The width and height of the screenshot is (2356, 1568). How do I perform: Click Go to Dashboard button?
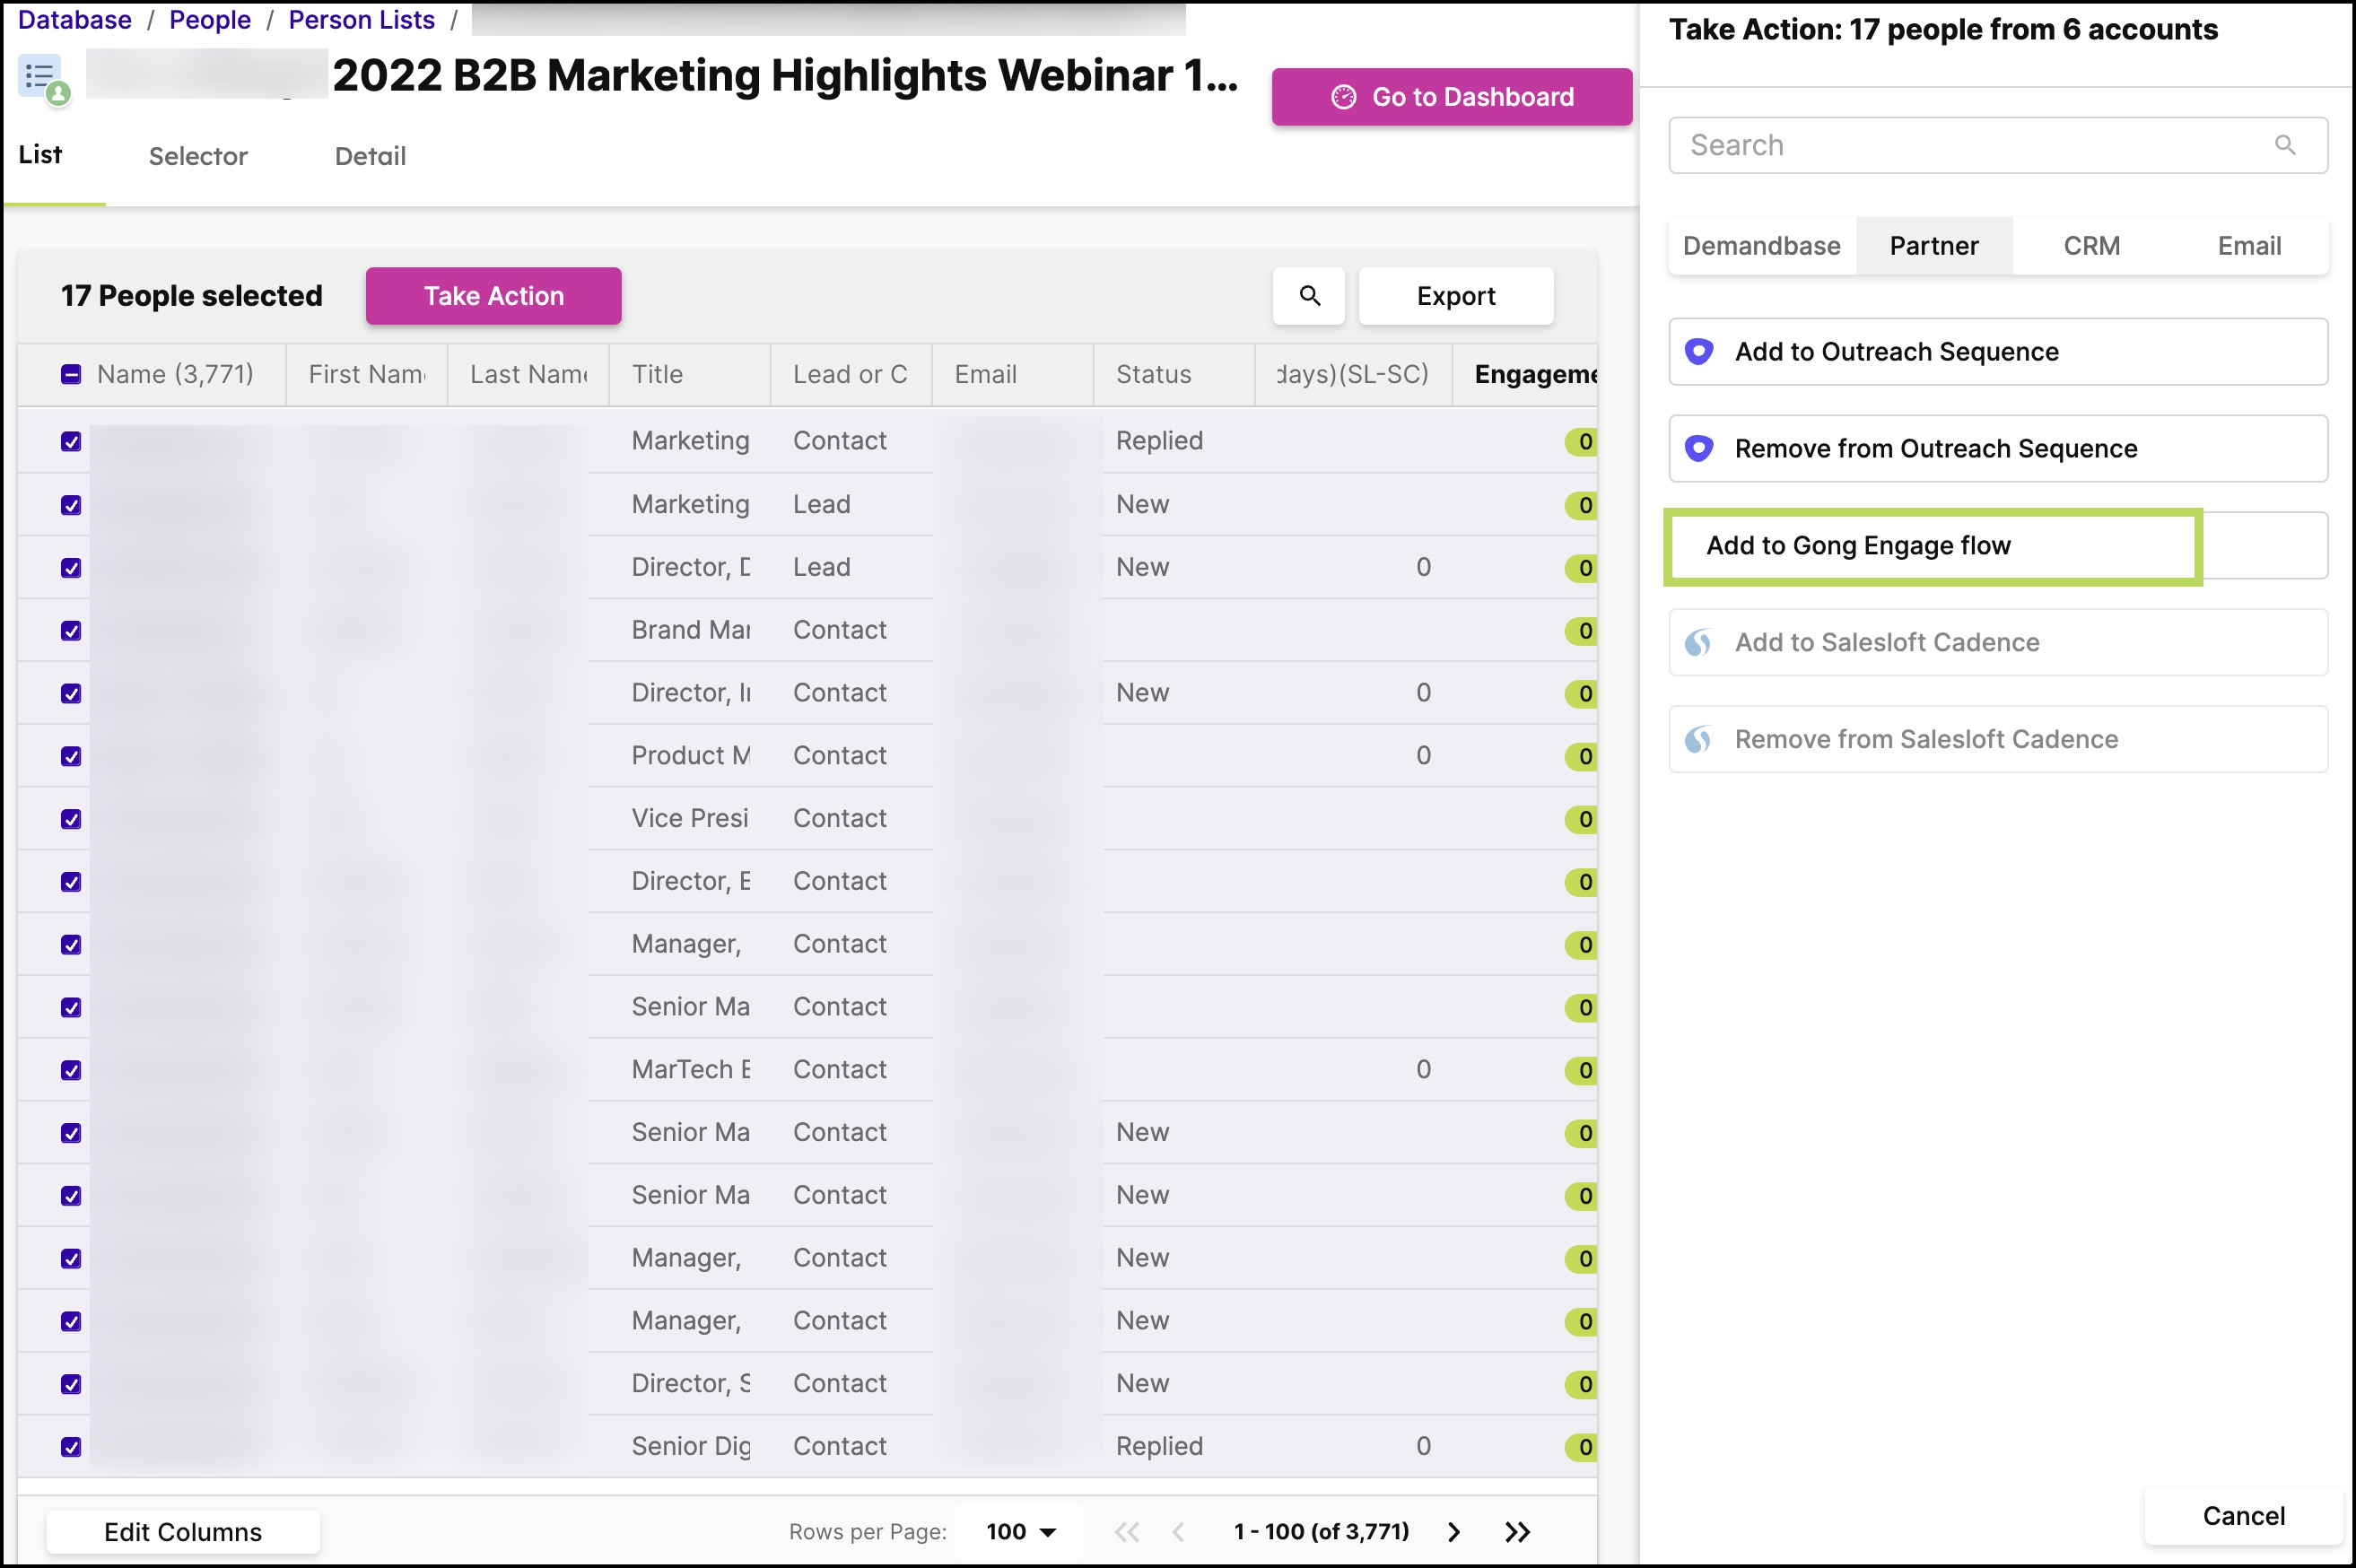click(1451, 97)
